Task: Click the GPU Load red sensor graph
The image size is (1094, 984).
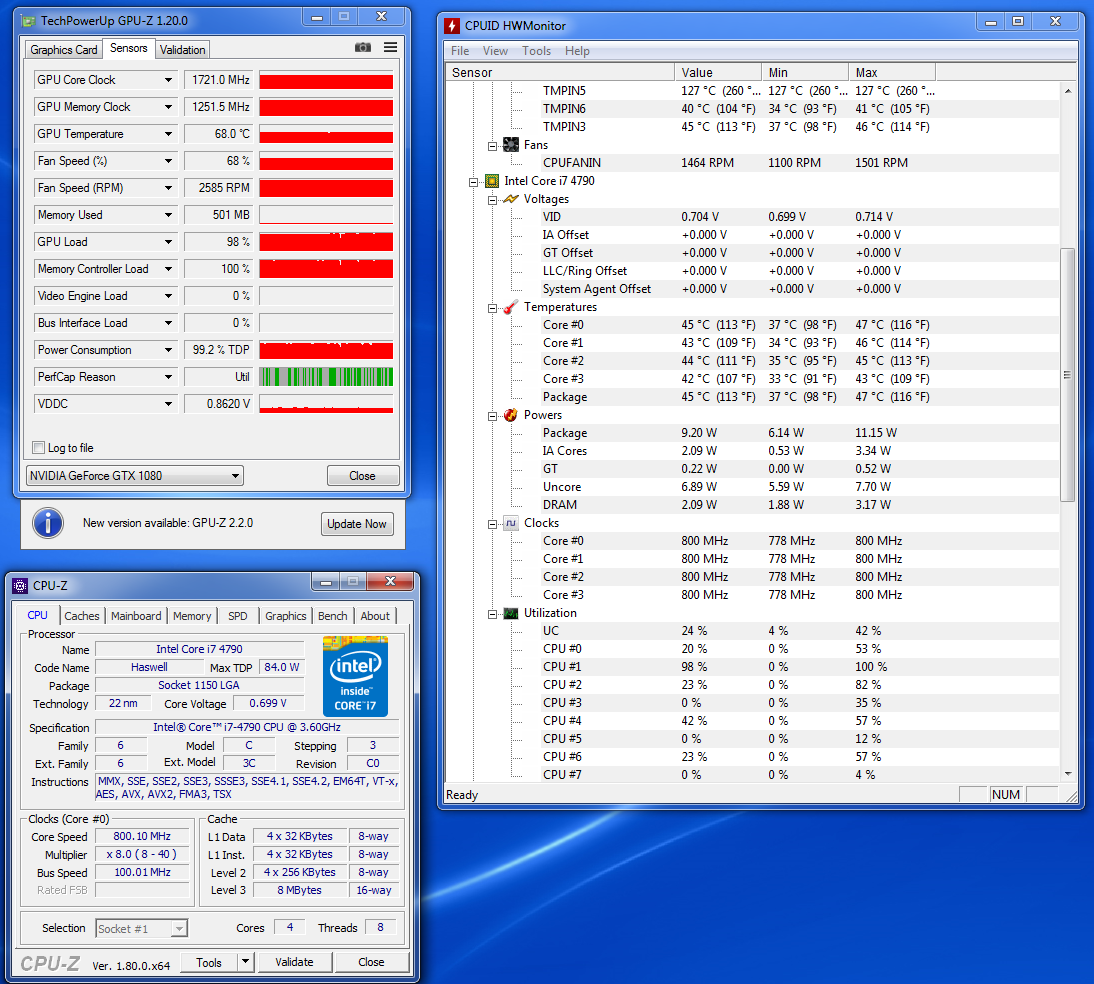Action: point(326,242)
